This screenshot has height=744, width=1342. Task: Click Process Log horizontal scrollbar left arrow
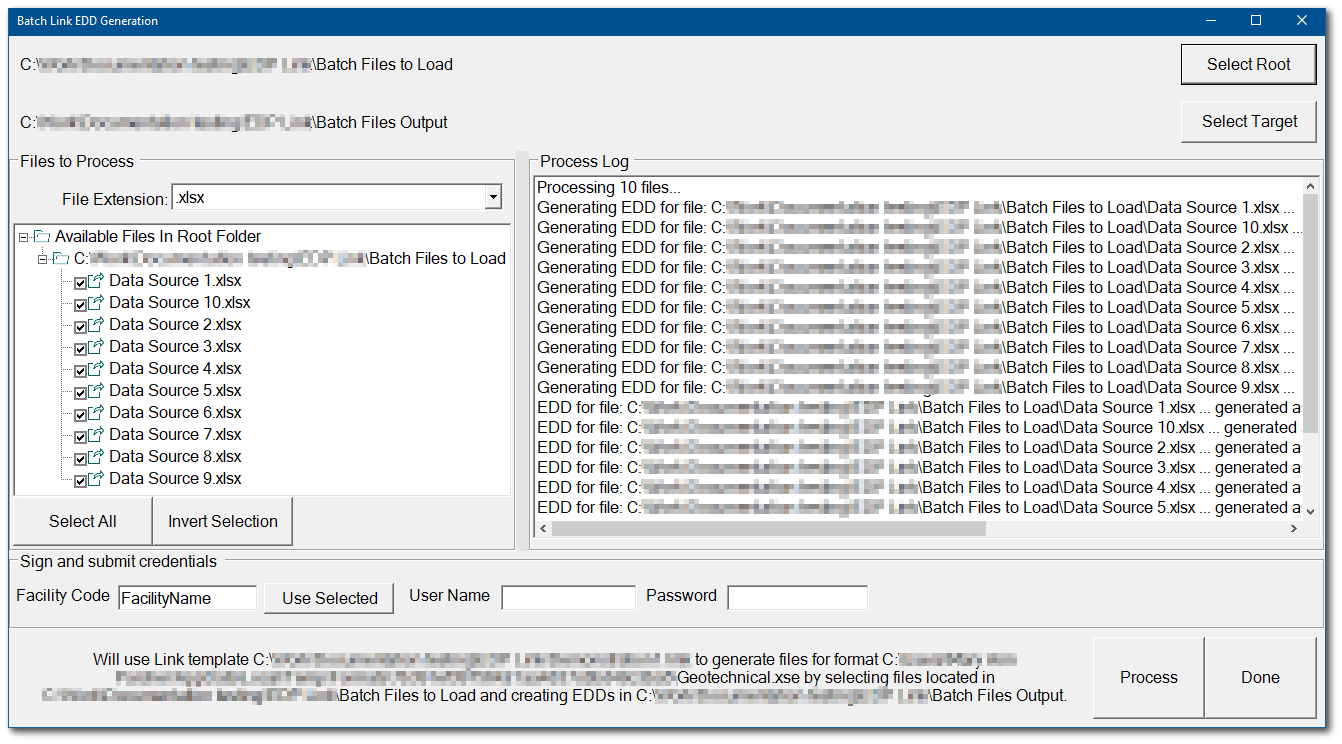pyautogui.click(x=544, y=528)
